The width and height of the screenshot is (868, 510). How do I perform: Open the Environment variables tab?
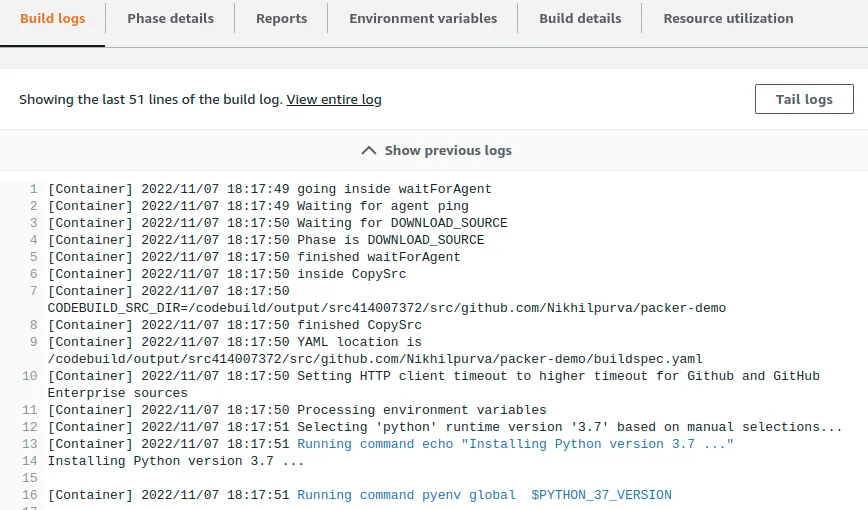click(423, 19)
